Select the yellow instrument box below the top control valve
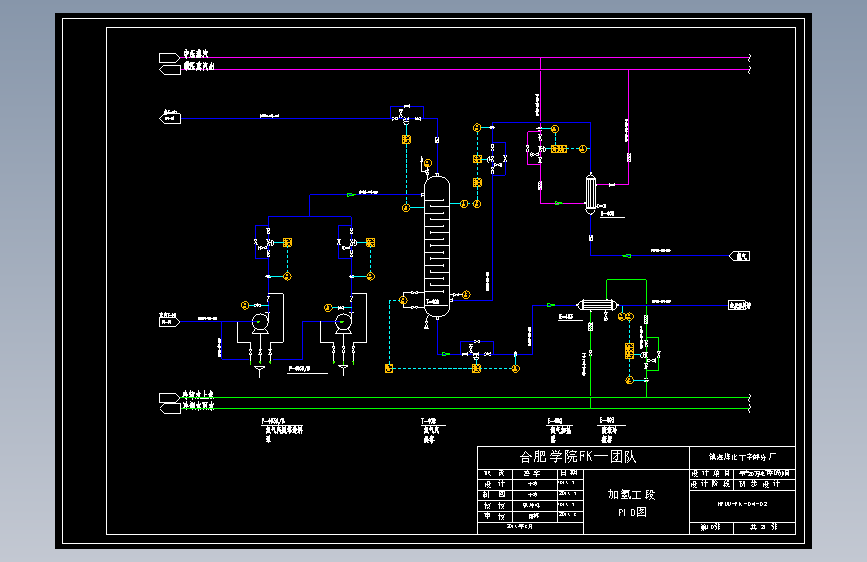867x562 pixels. [406, 140]
